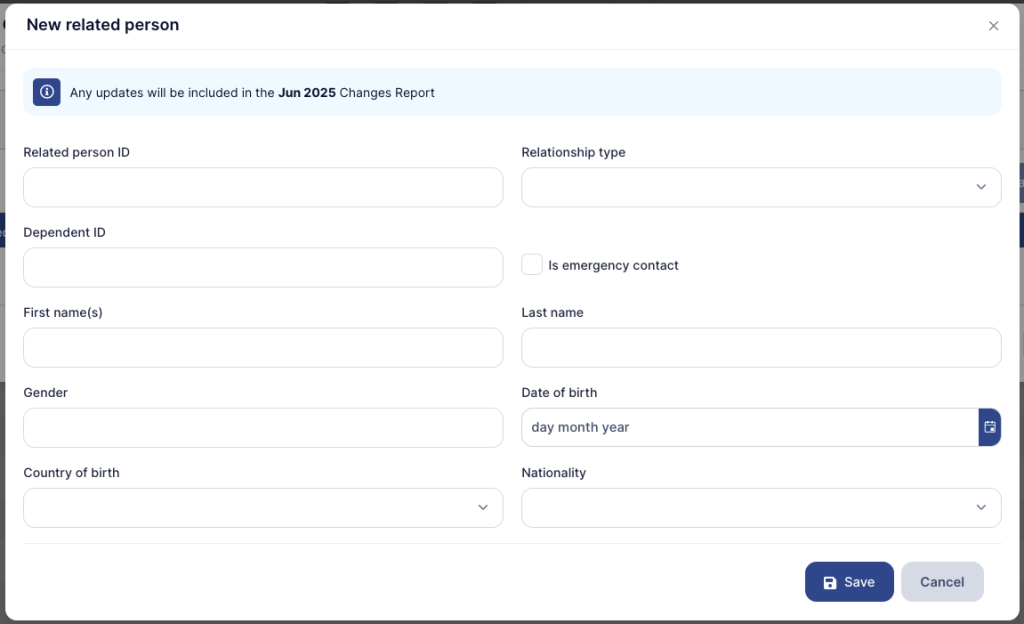
Task: Expand the Relationship type dropdown
Action: click(760, 187)
